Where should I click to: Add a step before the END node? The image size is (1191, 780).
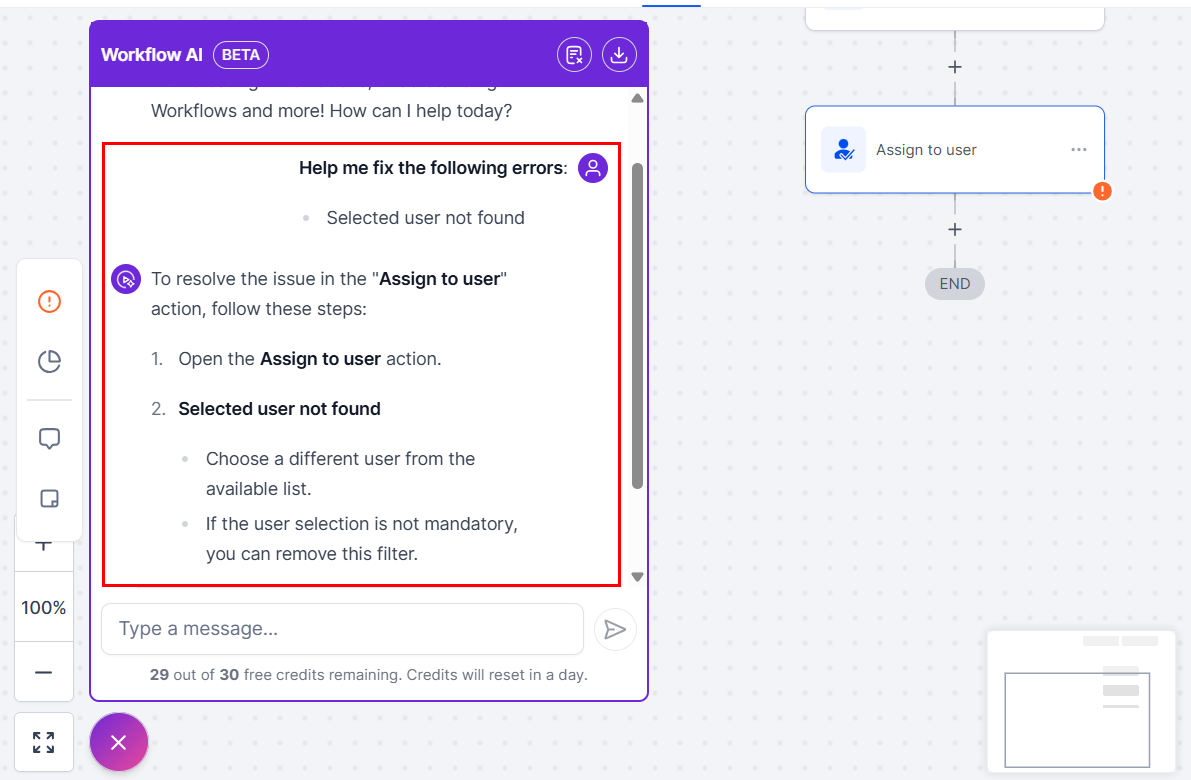(x=955, y=230)
